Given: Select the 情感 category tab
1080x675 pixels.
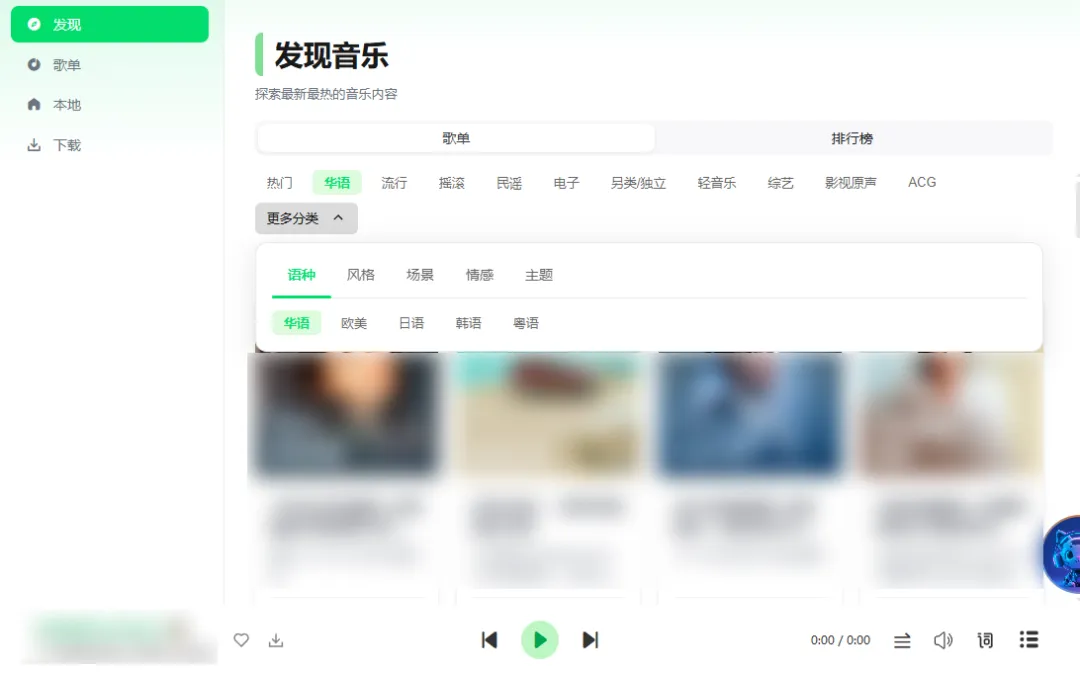Looking at the screenshot, I should 479,275.
